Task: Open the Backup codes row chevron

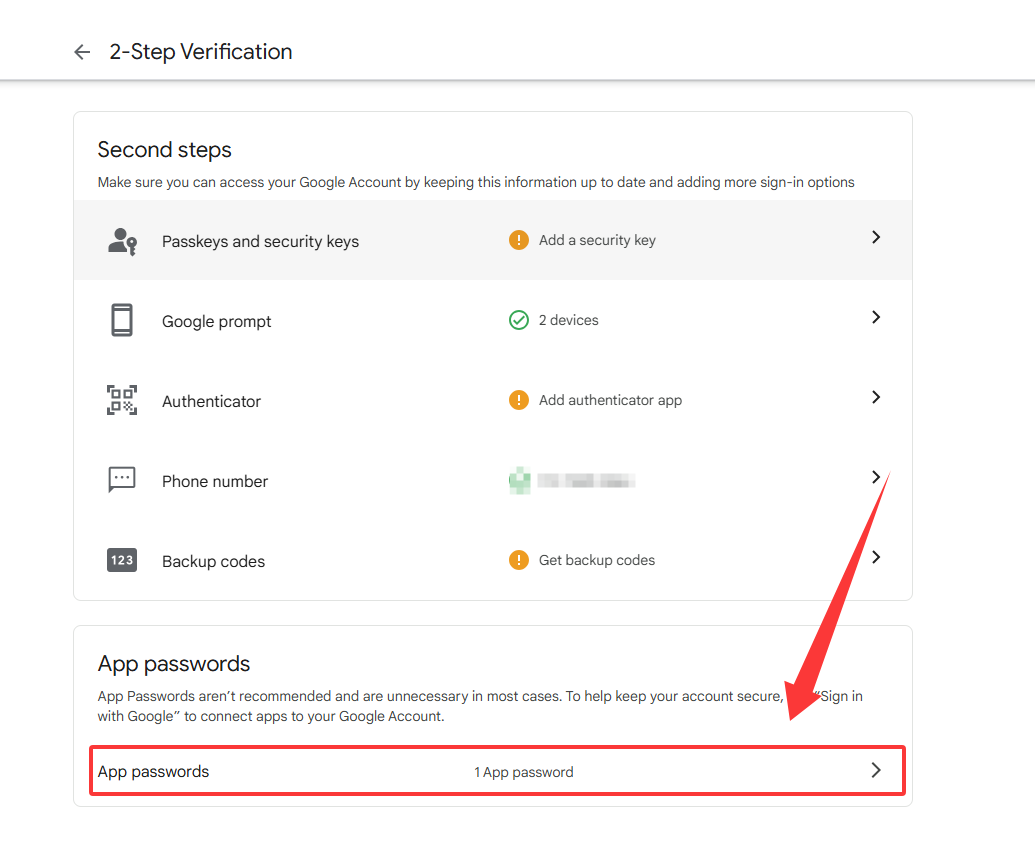Action: tap(876, 557)
